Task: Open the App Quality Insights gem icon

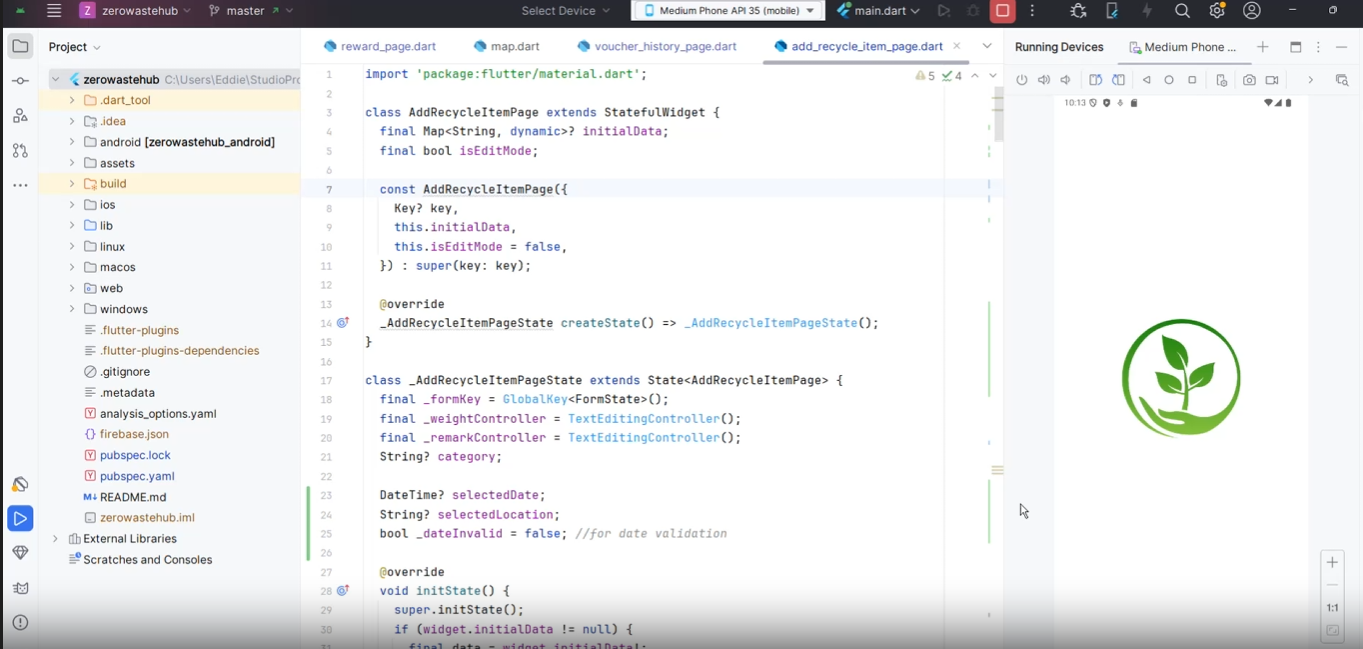Action: coord(20,552)
